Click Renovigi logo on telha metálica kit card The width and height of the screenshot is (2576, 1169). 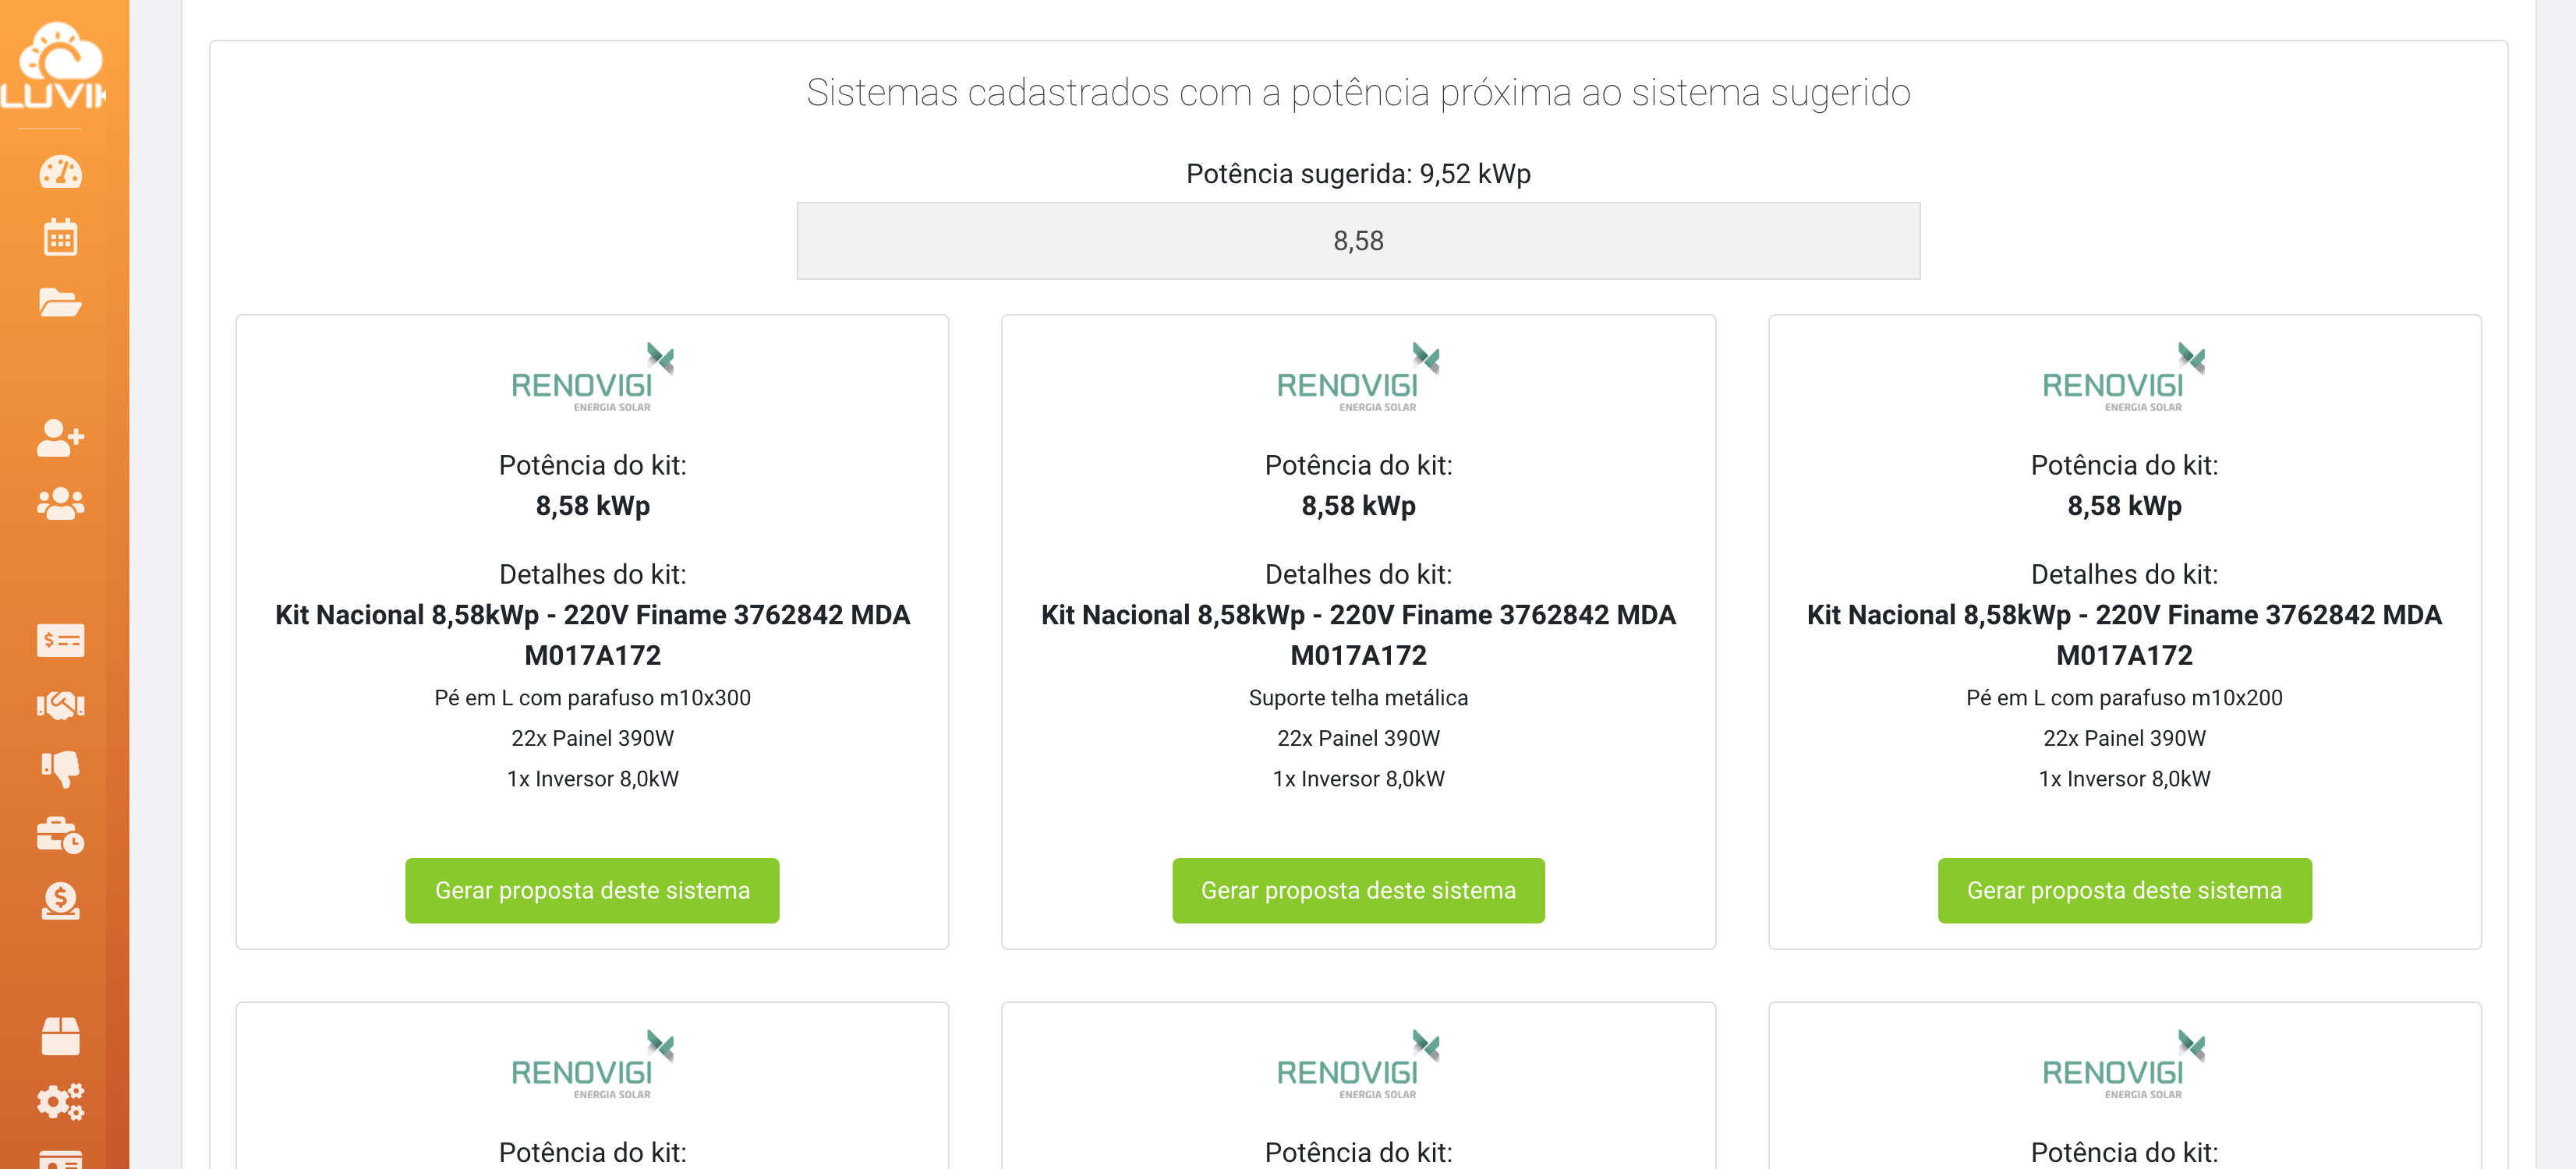click(x=1358, y=378)
